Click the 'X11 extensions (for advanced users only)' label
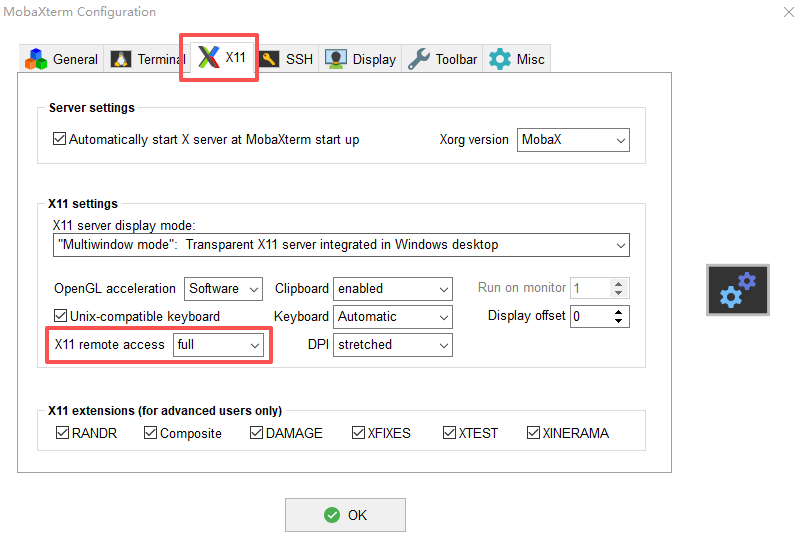The width and height of the screenshot is (803, 554). coord(165,411)
